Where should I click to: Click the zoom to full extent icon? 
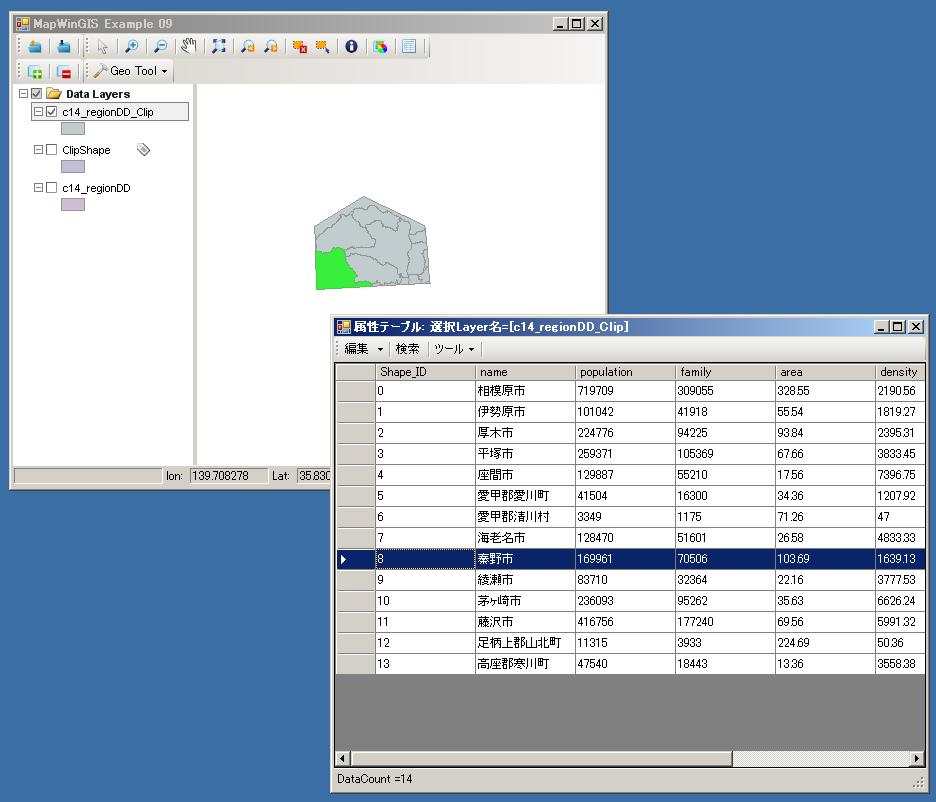tap(219, 46)
